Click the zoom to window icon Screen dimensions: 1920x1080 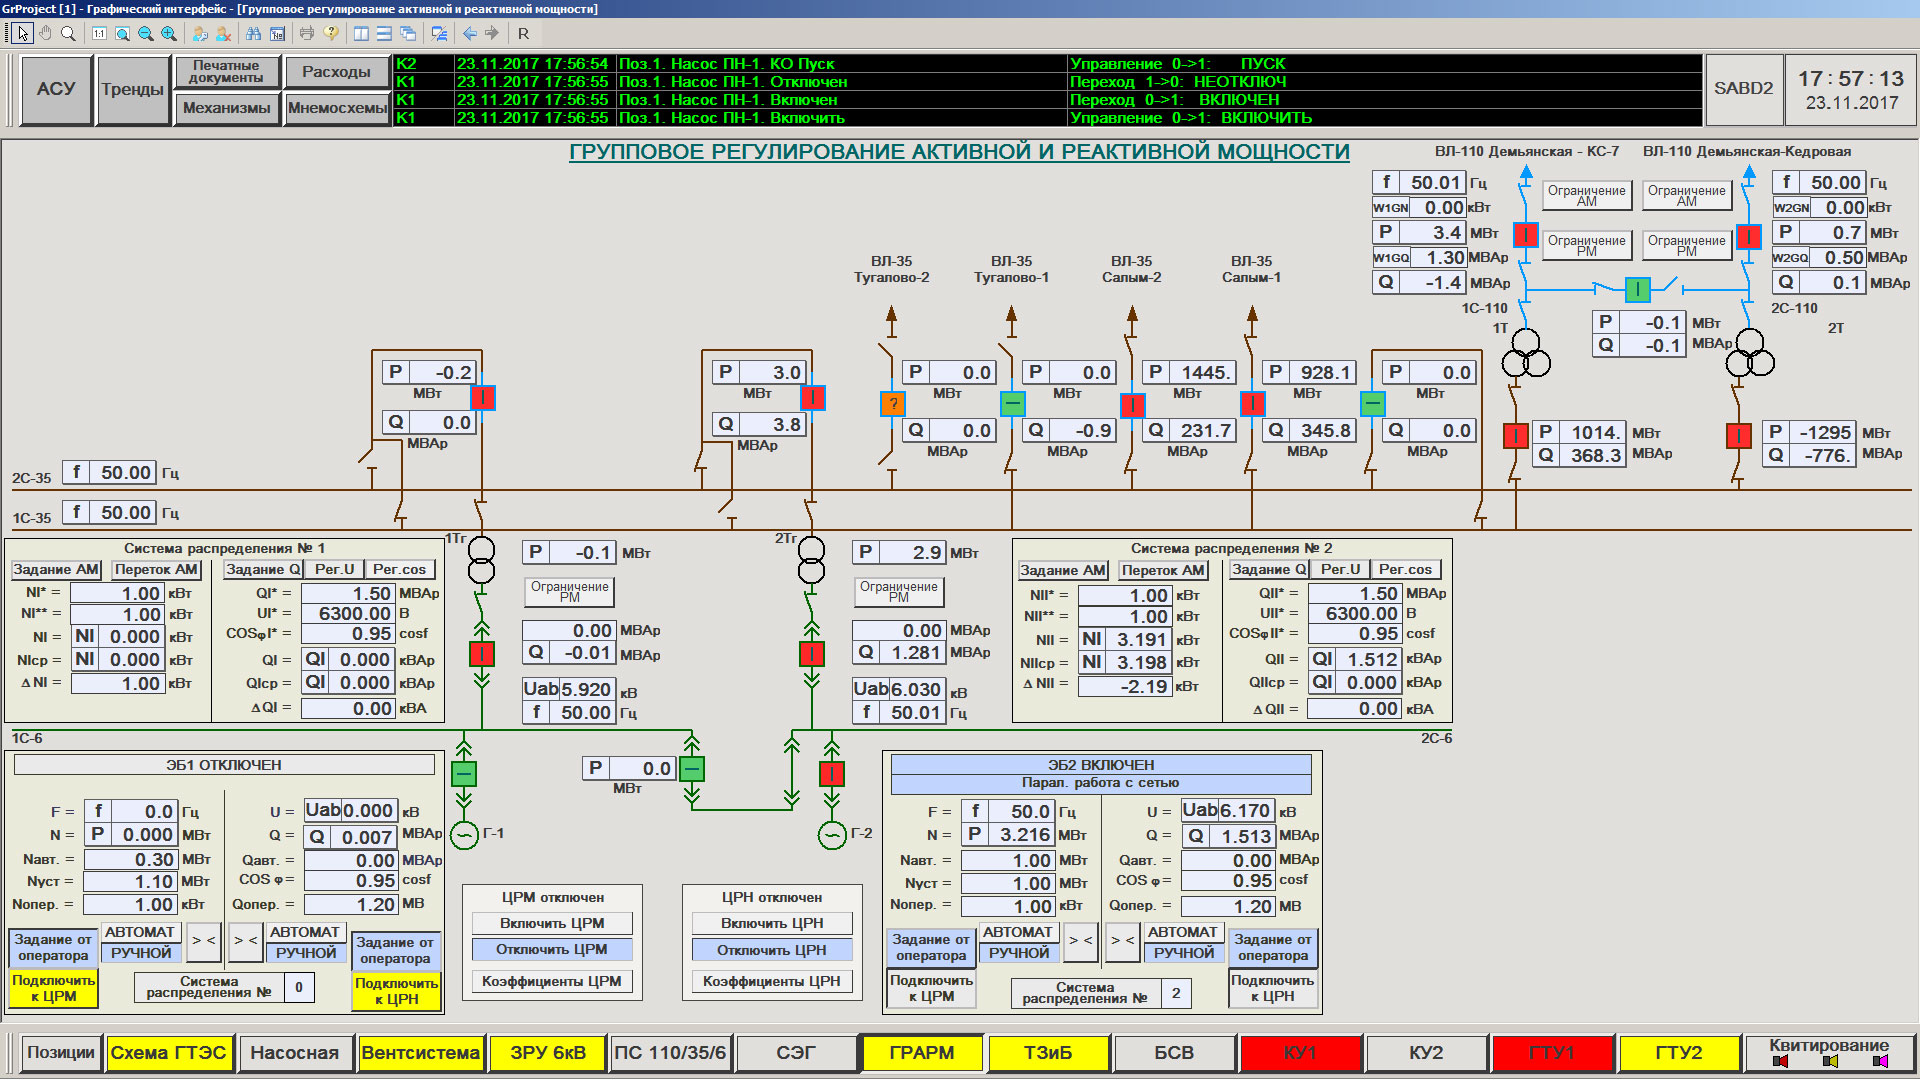tap(122, 33)
